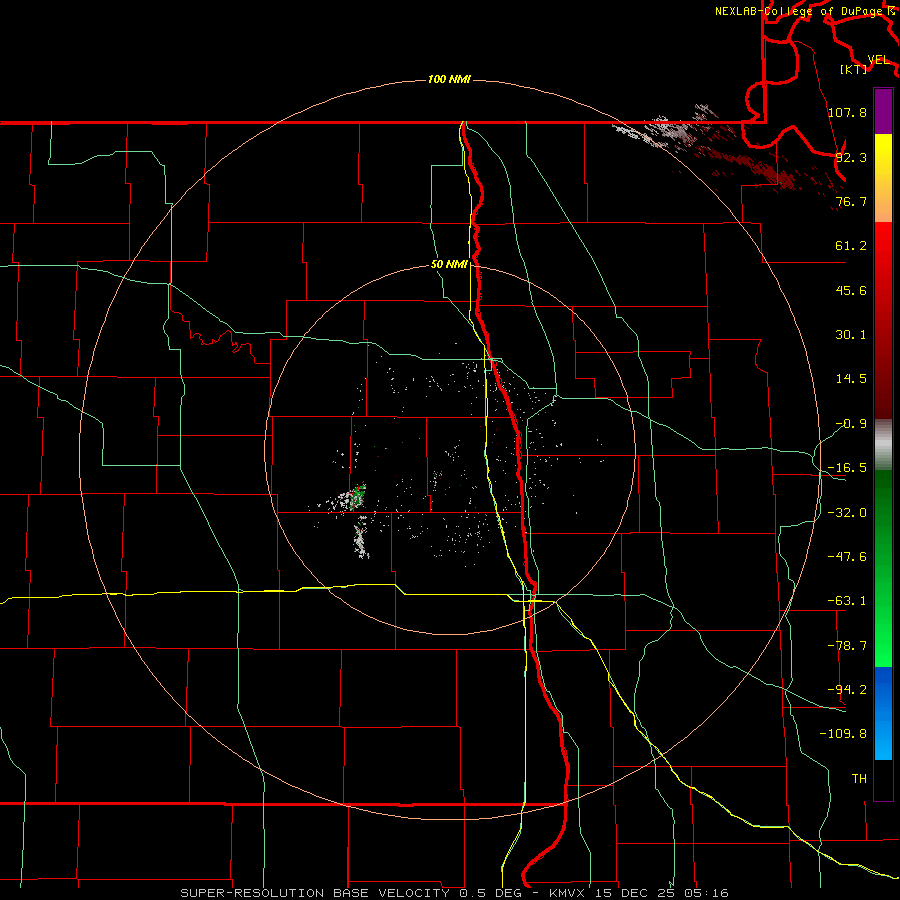
Task: Select the -94.2 velocity scale value
Action: (x=847, y=690)
